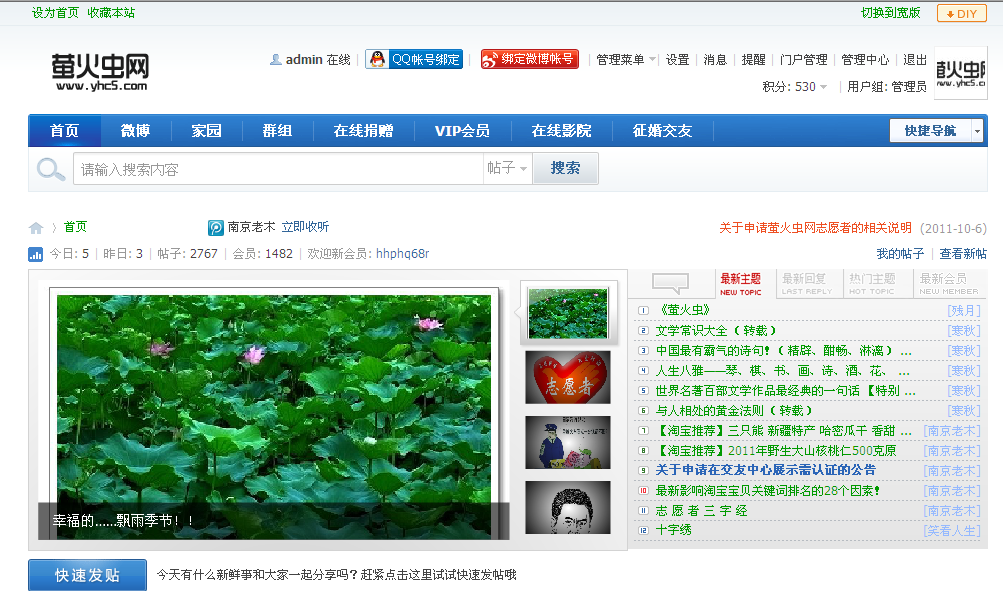Image resolution: width=1003 pixels, height=591 pixels.
Task: Click author [残月] in topic list
Action: tap(963, 311)
